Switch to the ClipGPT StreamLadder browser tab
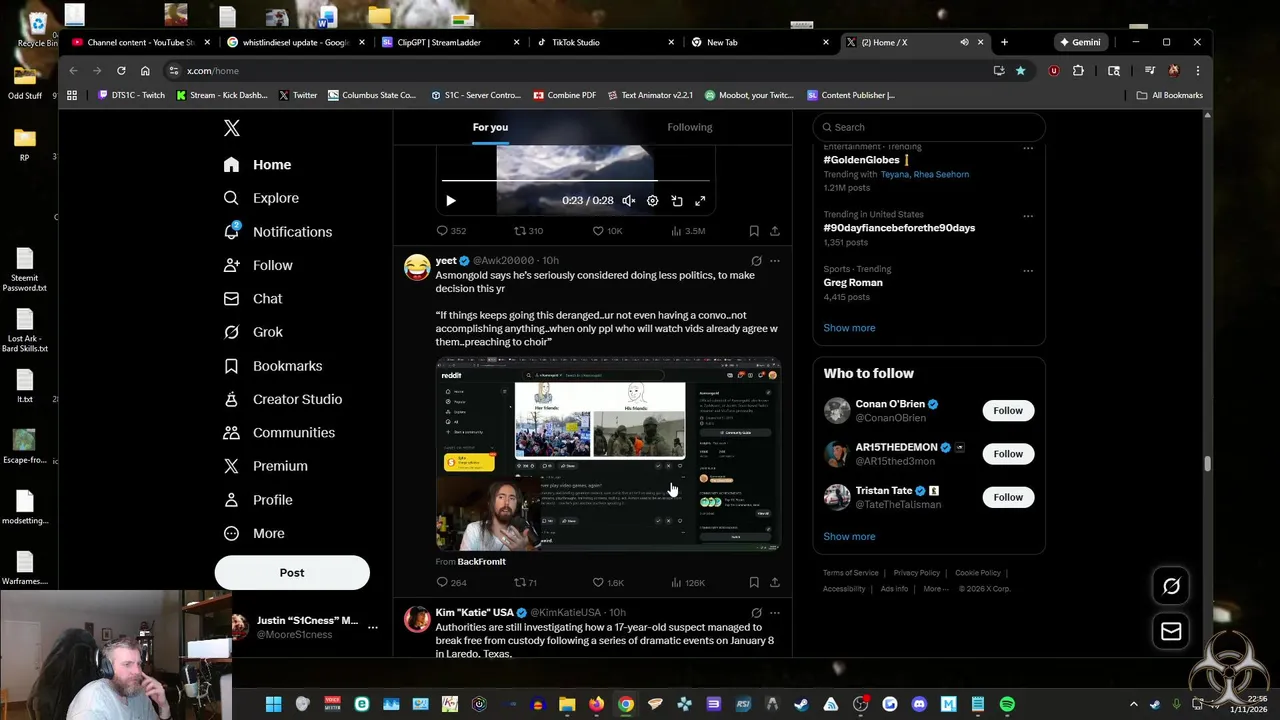The height and width of the screenshot is (720, 1280). tap(449, 42)
